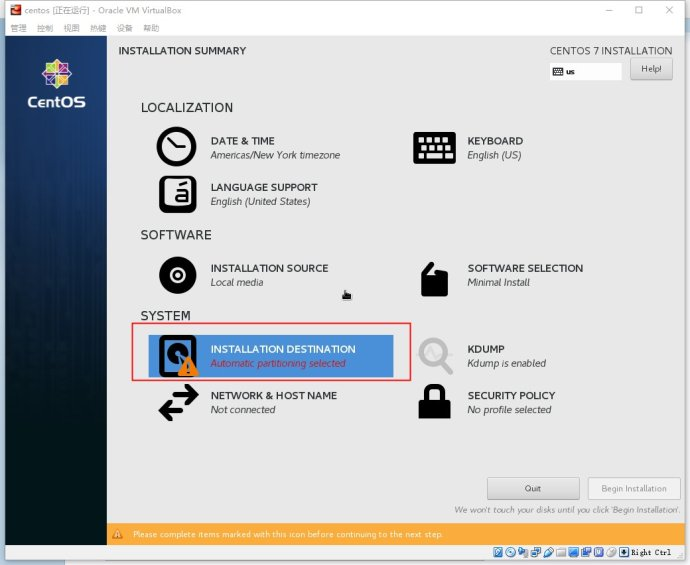Click the VirtualBox mouse integration icon

click(x=611, y=552)
